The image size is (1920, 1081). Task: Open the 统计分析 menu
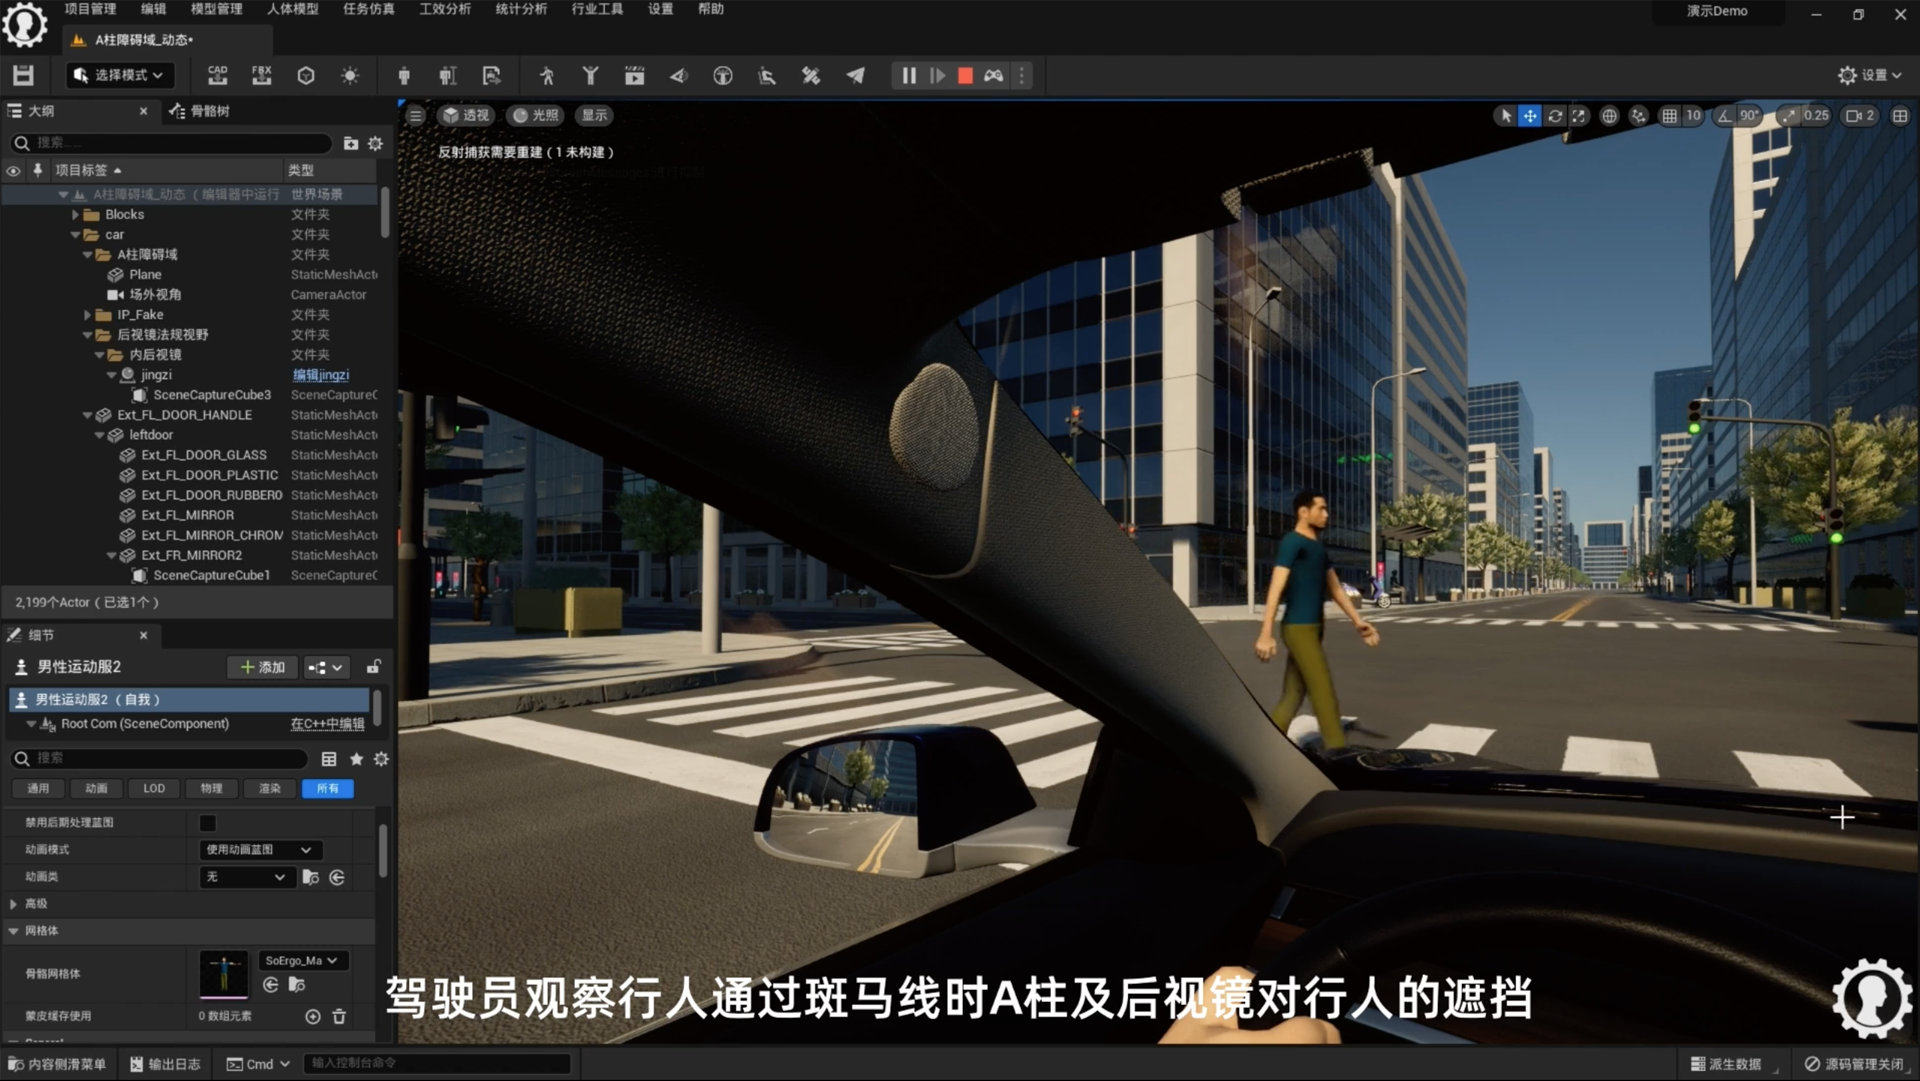pyautogui.click(x=521, y=9)
